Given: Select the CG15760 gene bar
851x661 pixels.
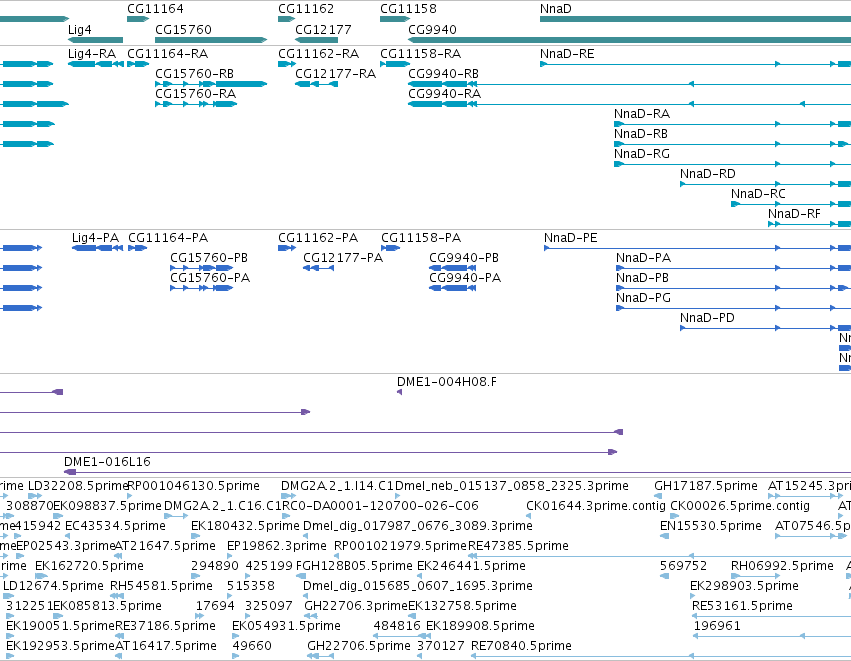Looking at the screenshot, I should pos(211,40).
